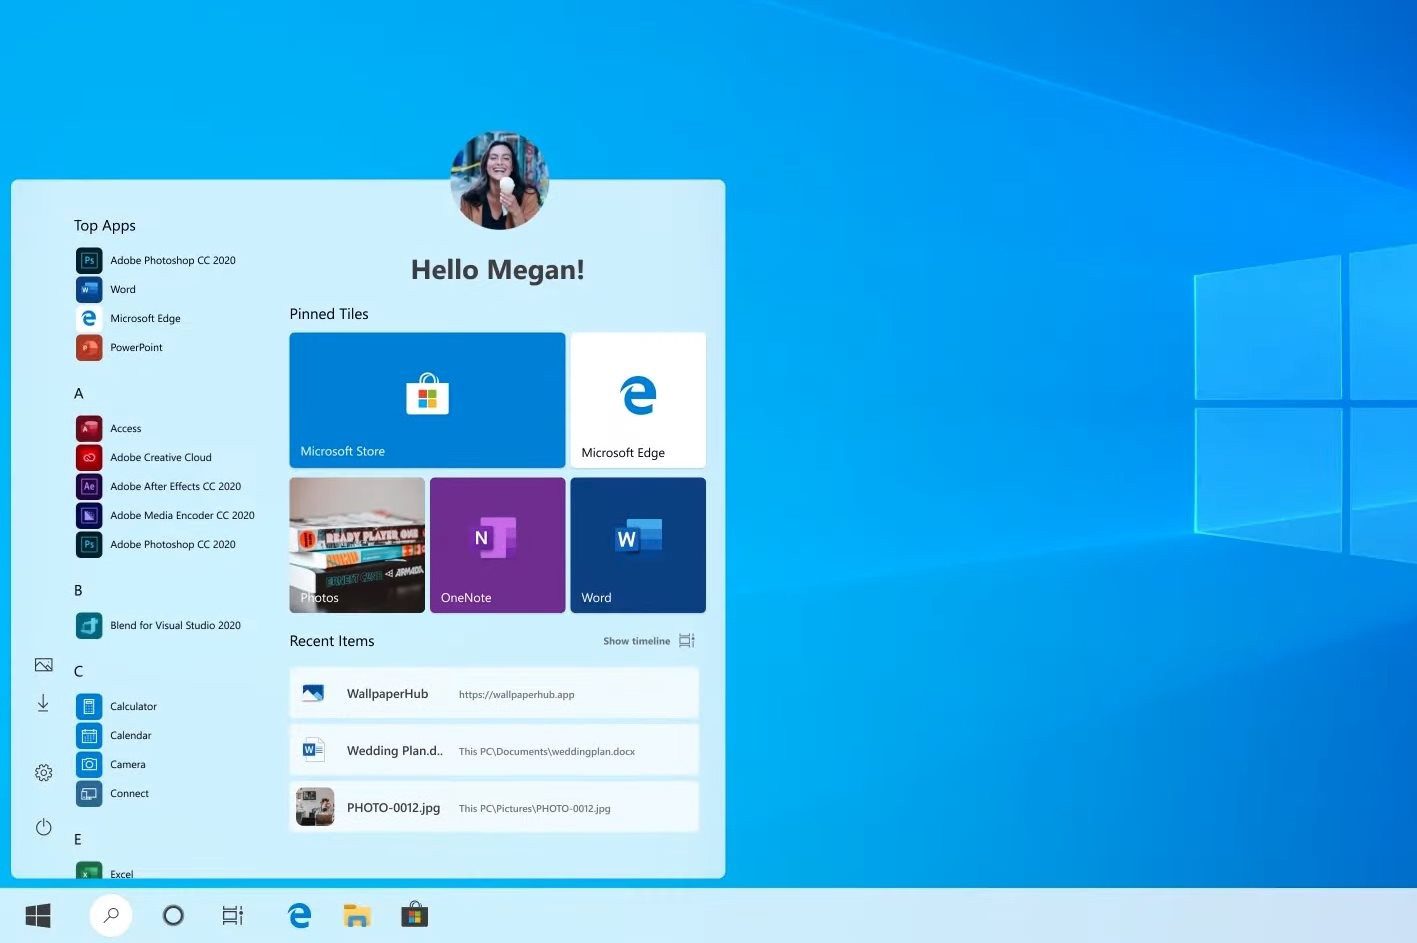Open Adobe After Effects CC 2020

(175, 487)
